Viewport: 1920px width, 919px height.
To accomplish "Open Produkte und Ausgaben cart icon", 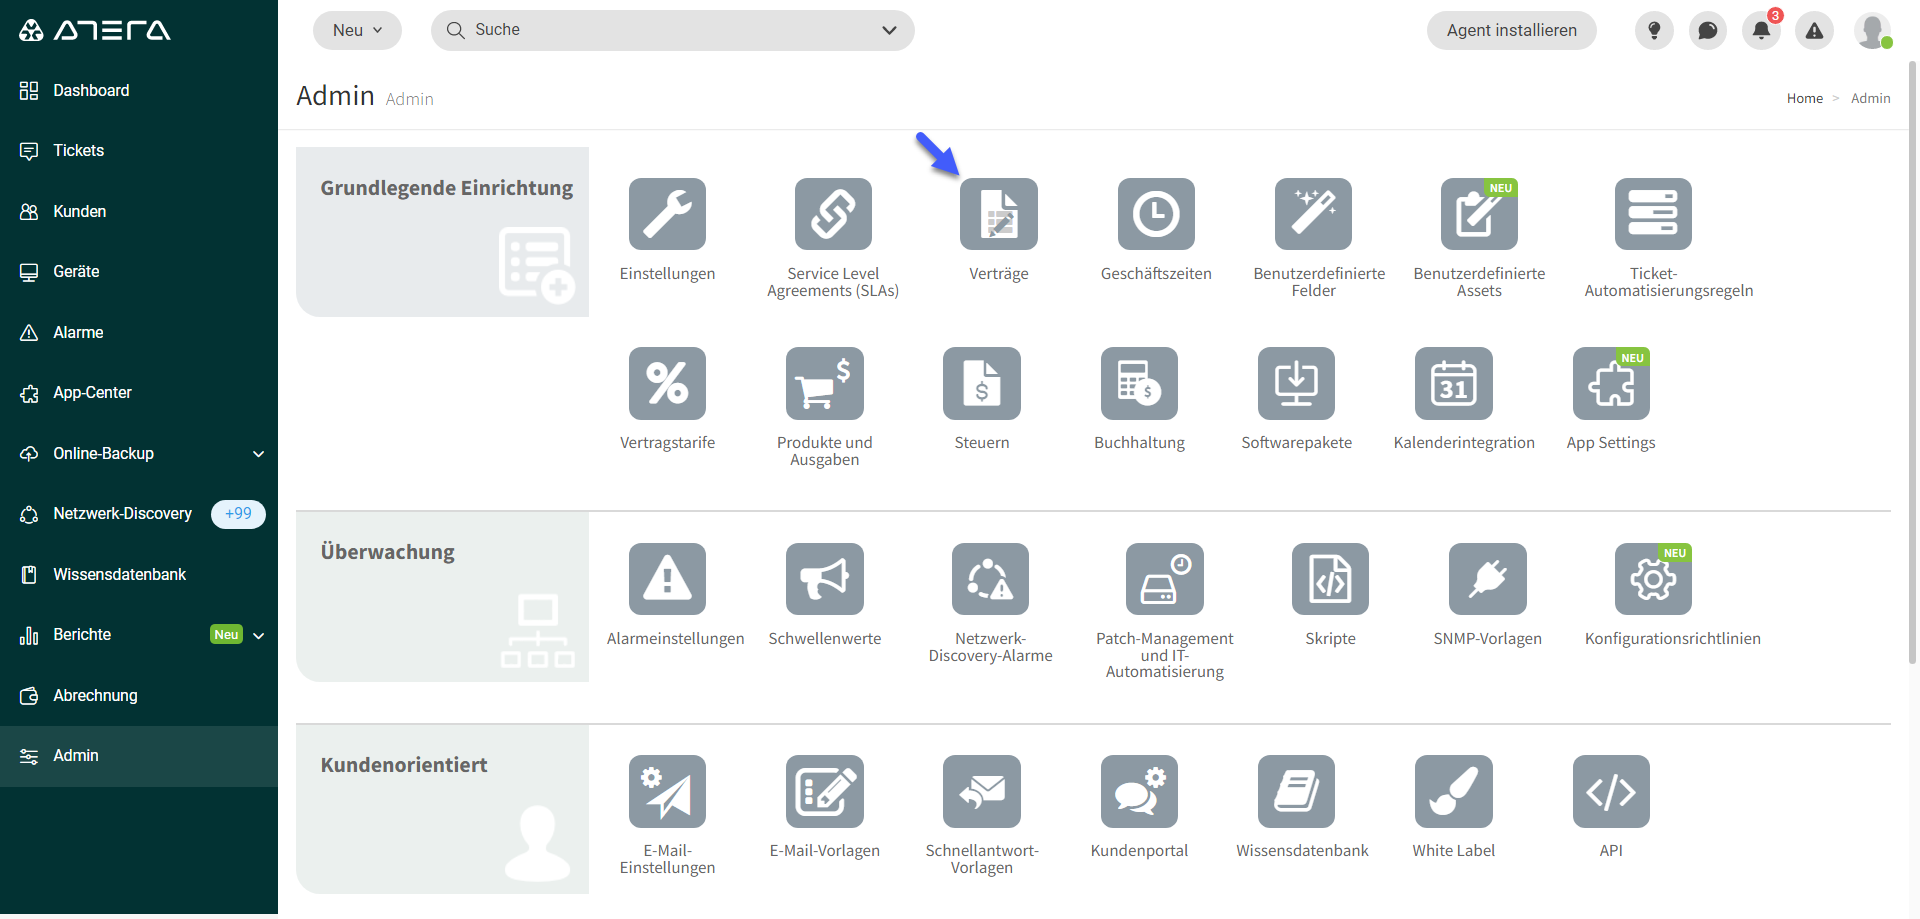I will (825, 383).
